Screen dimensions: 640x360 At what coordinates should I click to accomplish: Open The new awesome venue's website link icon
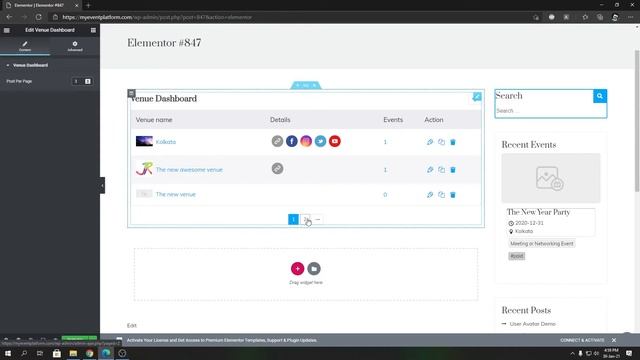tap(277, 169)
